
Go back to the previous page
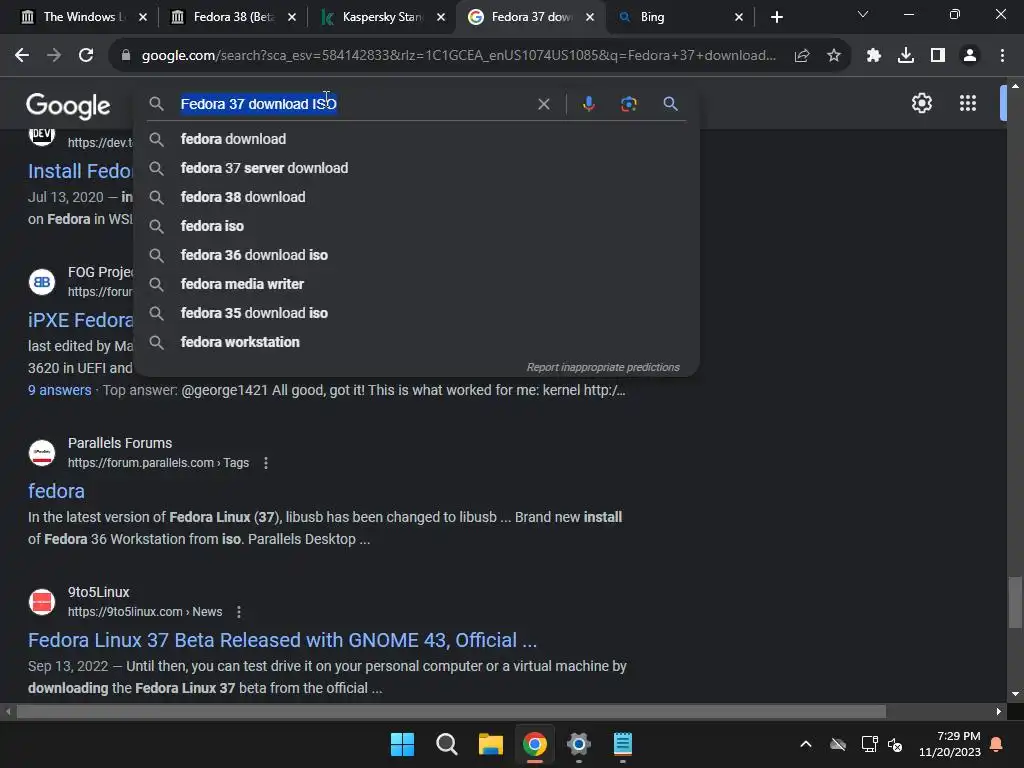tap(22, 56)
